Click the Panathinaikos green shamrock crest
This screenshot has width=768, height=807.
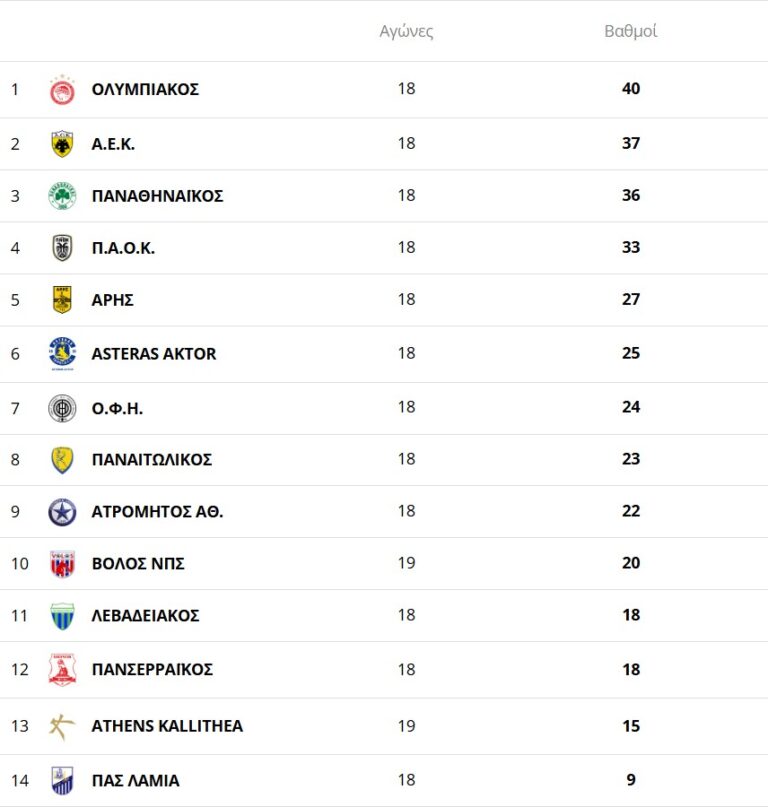[62, 196]
